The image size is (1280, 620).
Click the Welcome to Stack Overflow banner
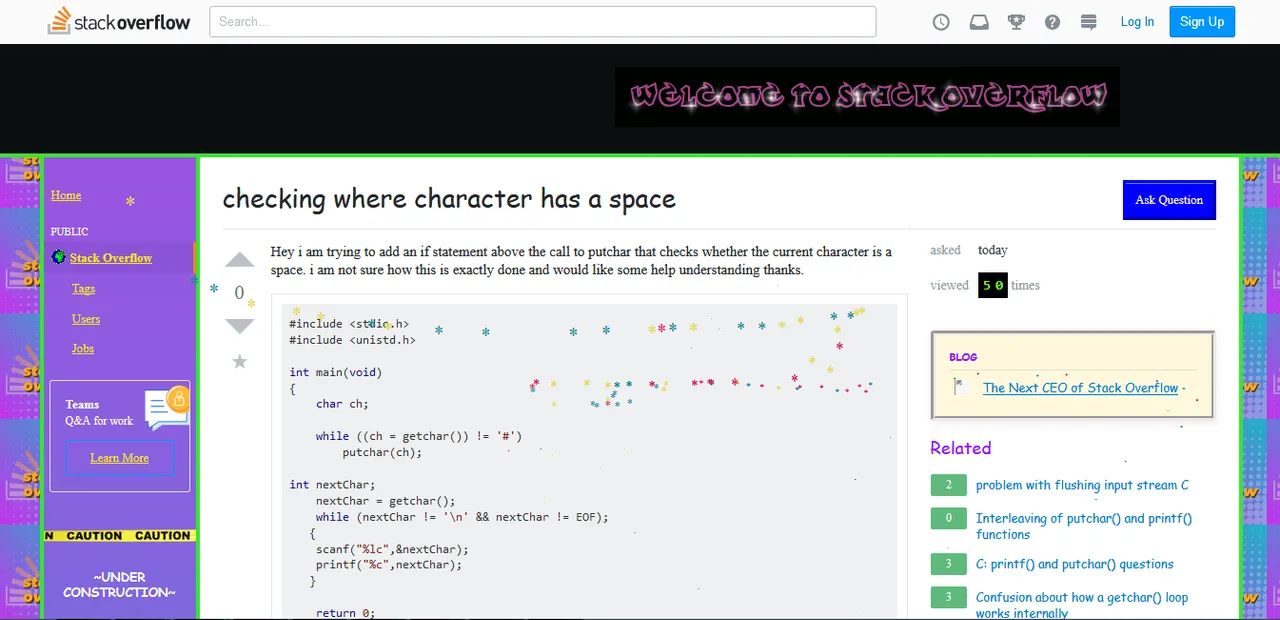pos(867,96)
